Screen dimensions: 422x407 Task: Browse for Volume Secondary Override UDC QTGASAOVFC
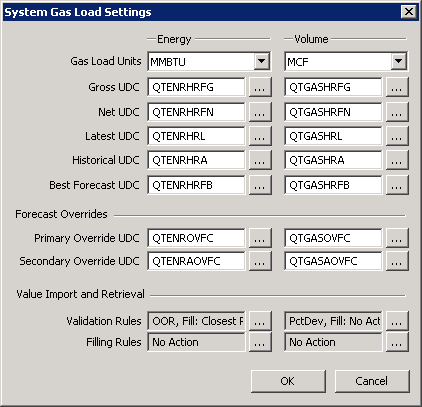pos(397,261)
